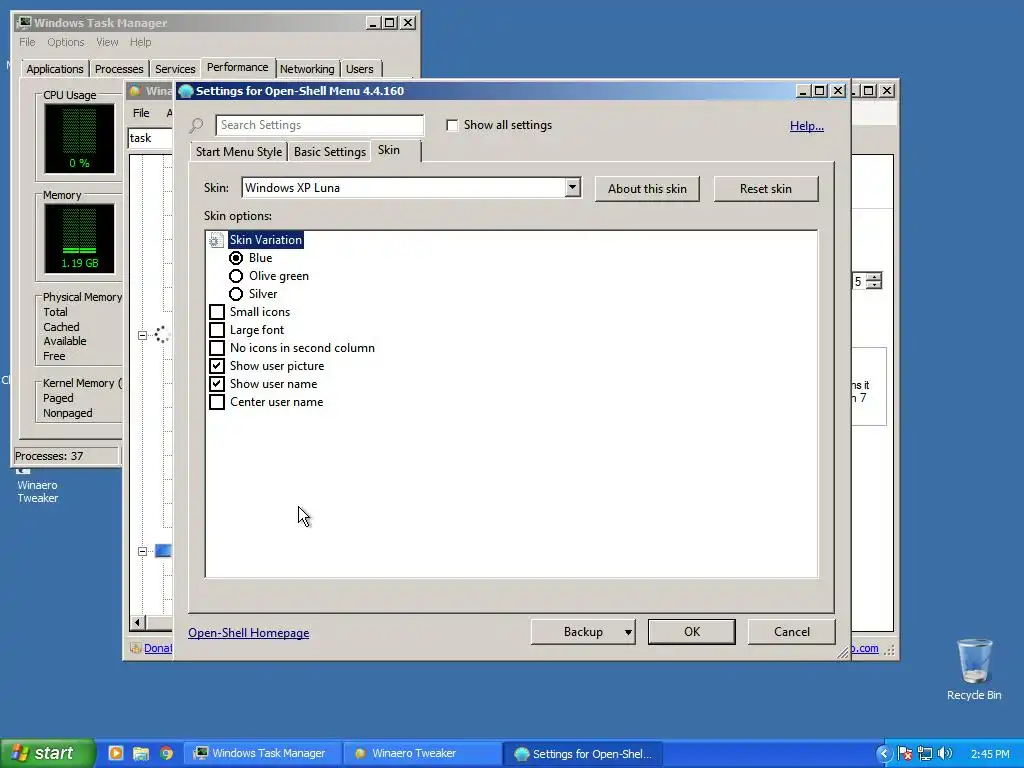The width and height of the screenshot is (1024, 768).
Task: Click the left scroll arrow in Winaero tree
Action: [x=136, y=622]
